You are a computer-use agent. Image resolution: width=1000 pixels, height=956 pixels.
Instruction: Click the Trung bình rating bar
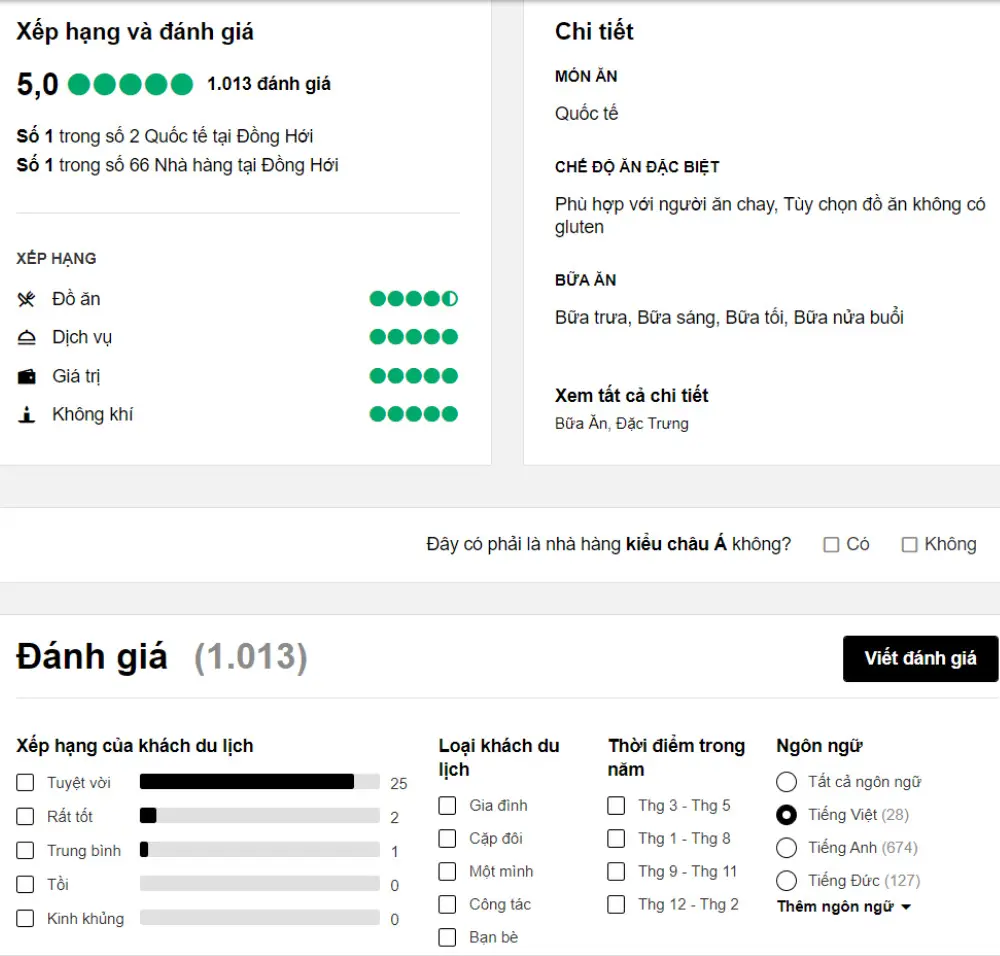pyautogui.click(x=260, y=849)
